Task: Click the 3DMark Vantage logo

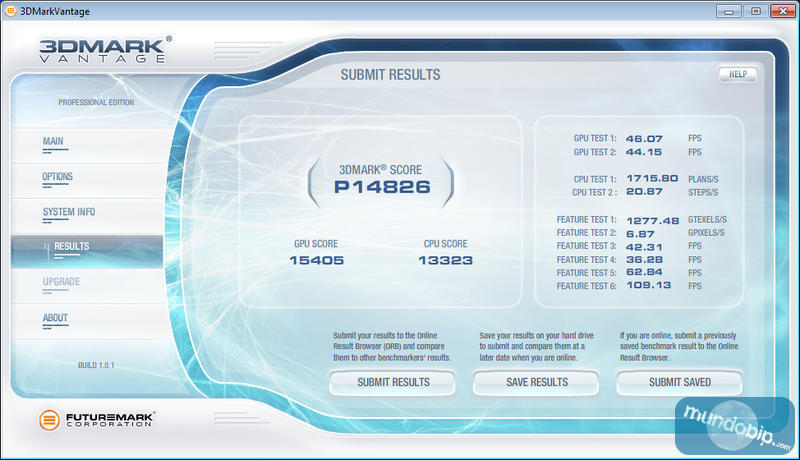Action: [106, 50]
